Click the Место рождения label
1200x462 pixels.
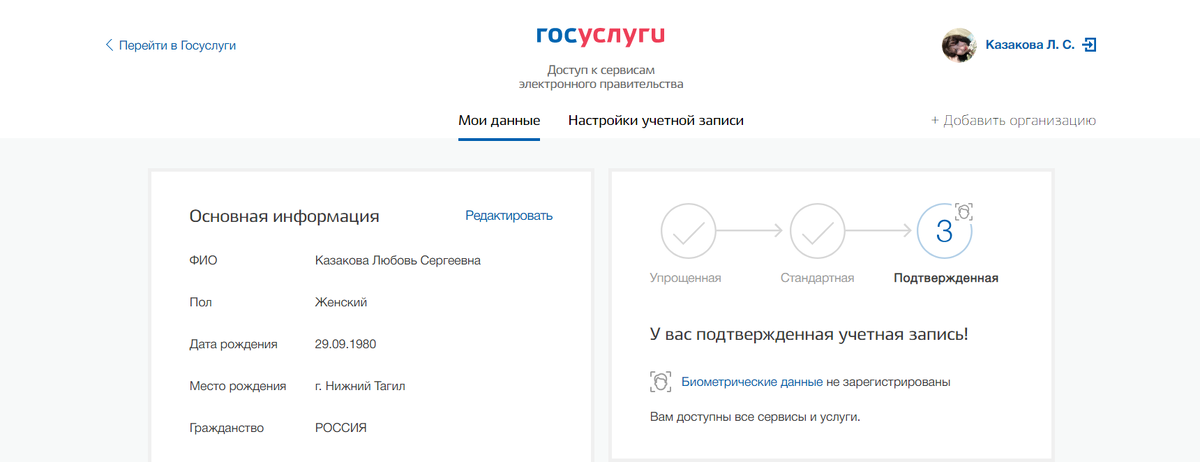click(x=238, y=386)
